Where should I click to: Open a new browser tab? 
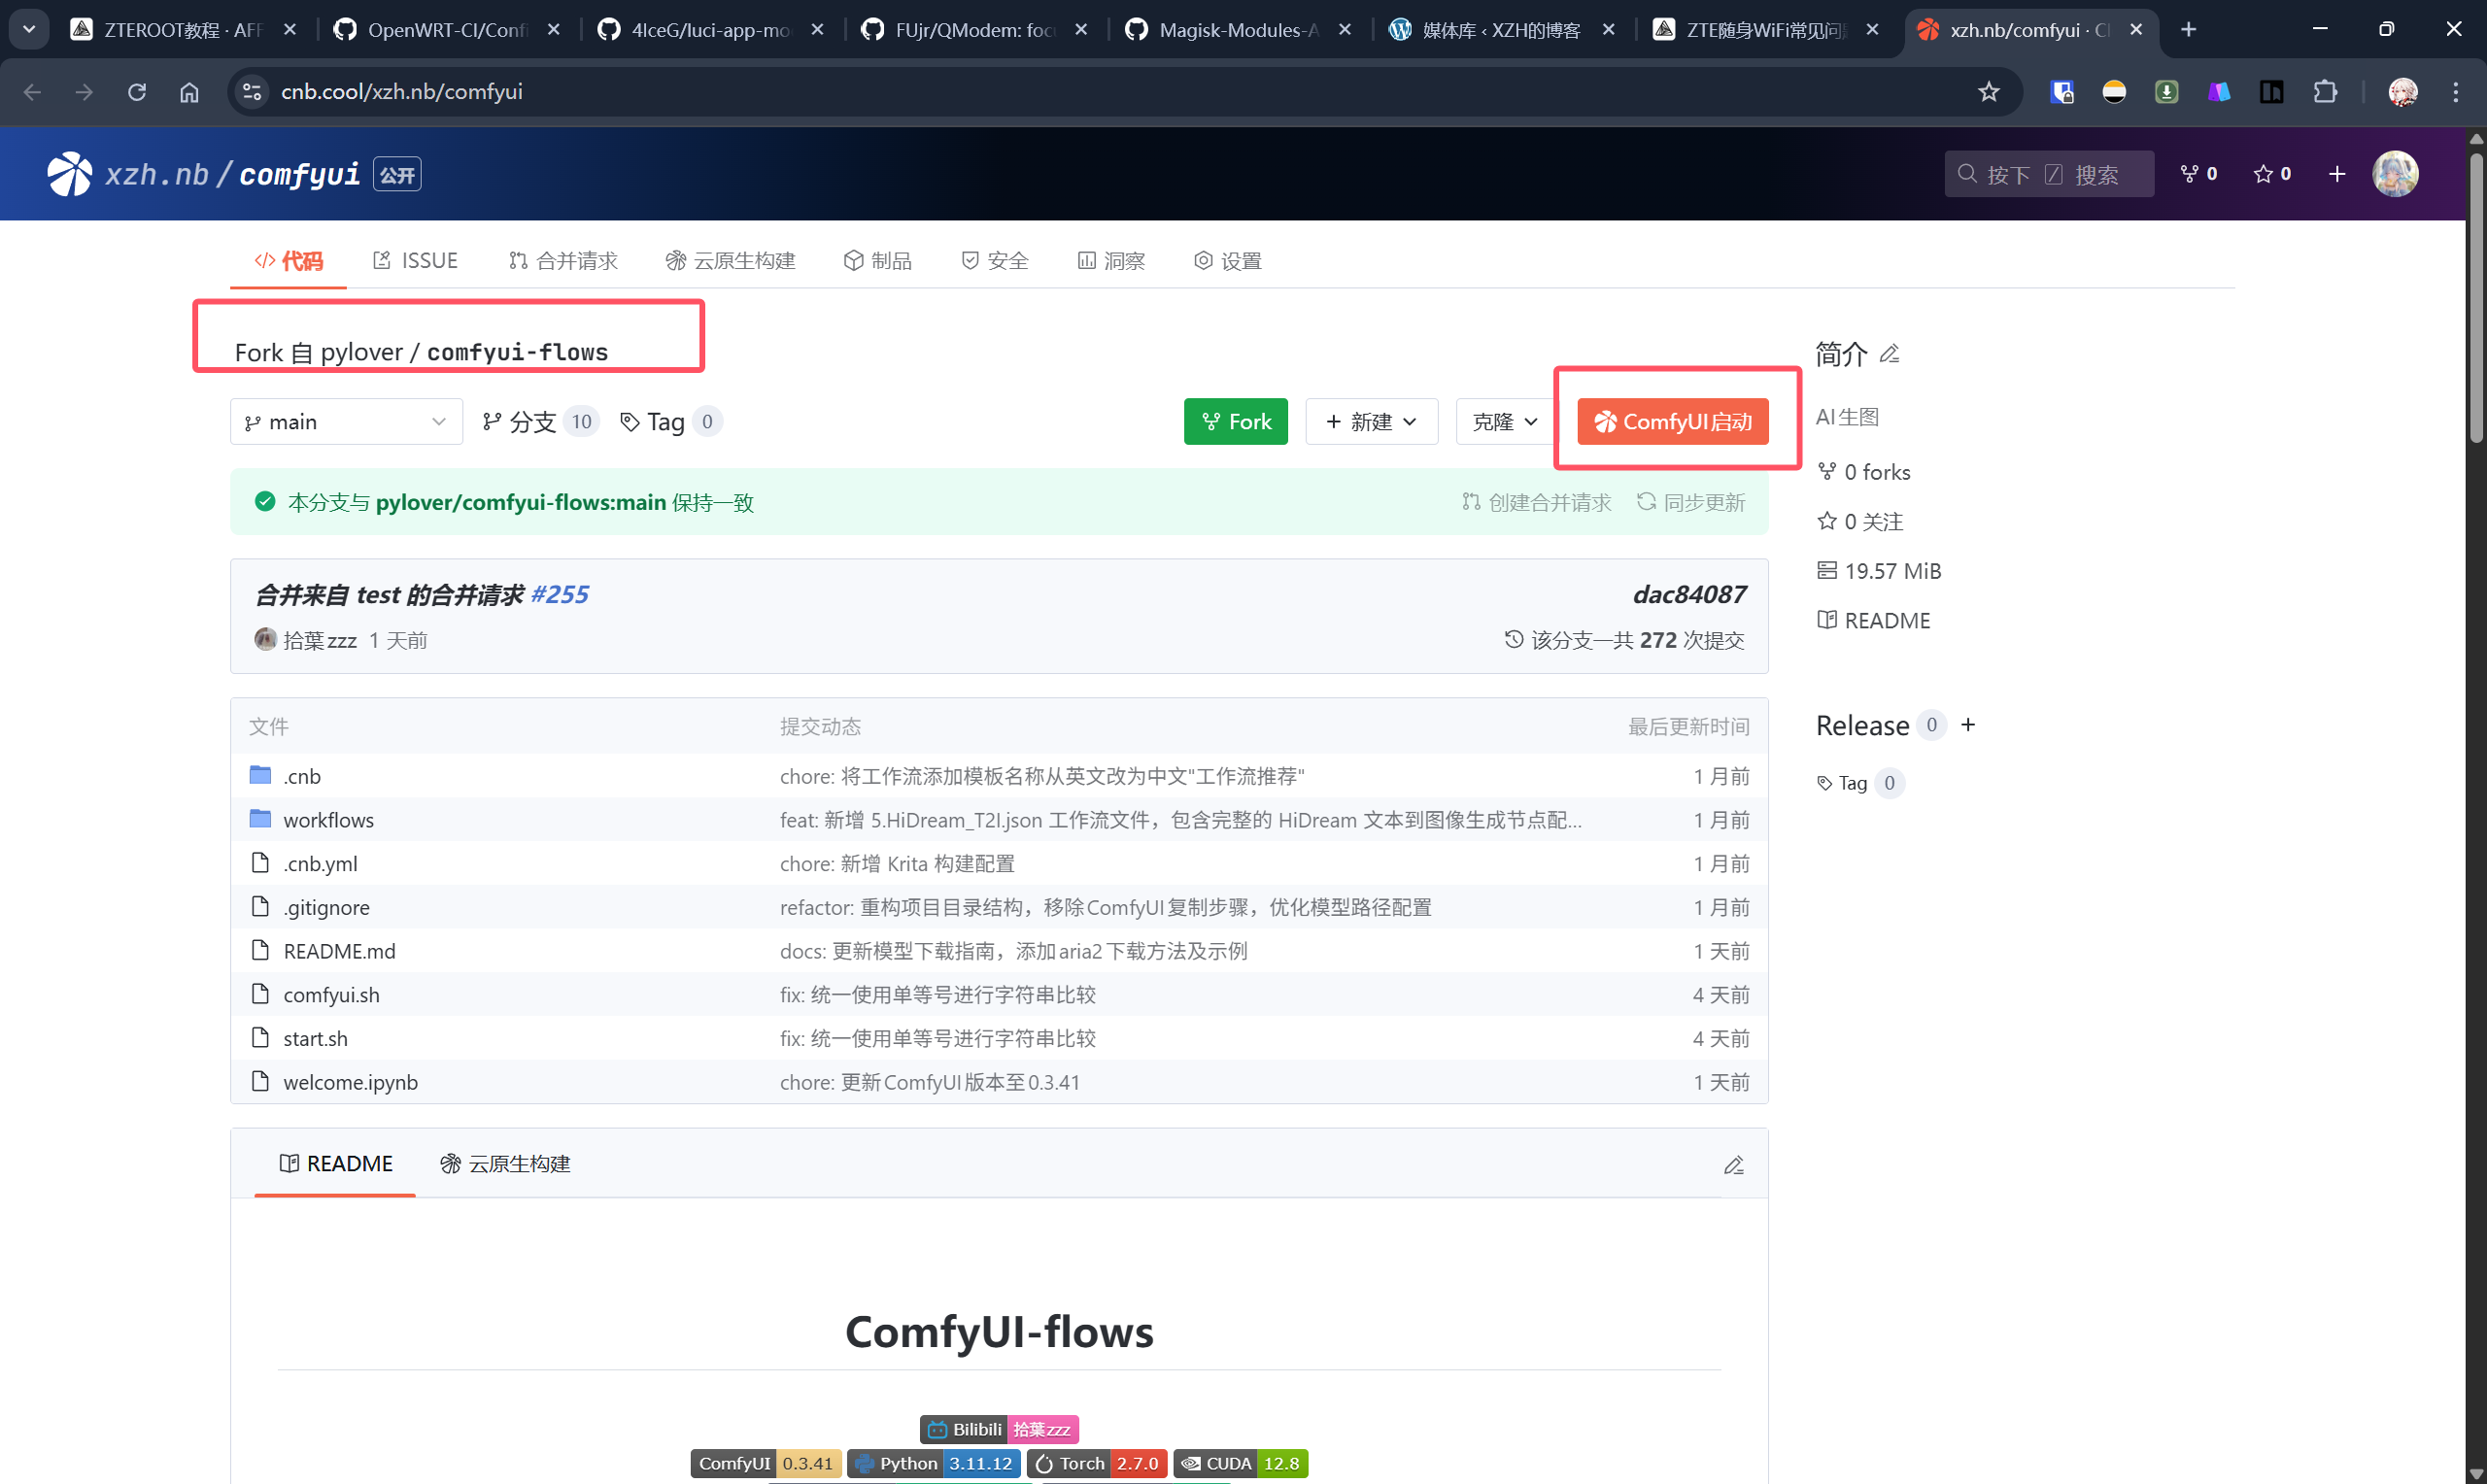[2189, 30]
